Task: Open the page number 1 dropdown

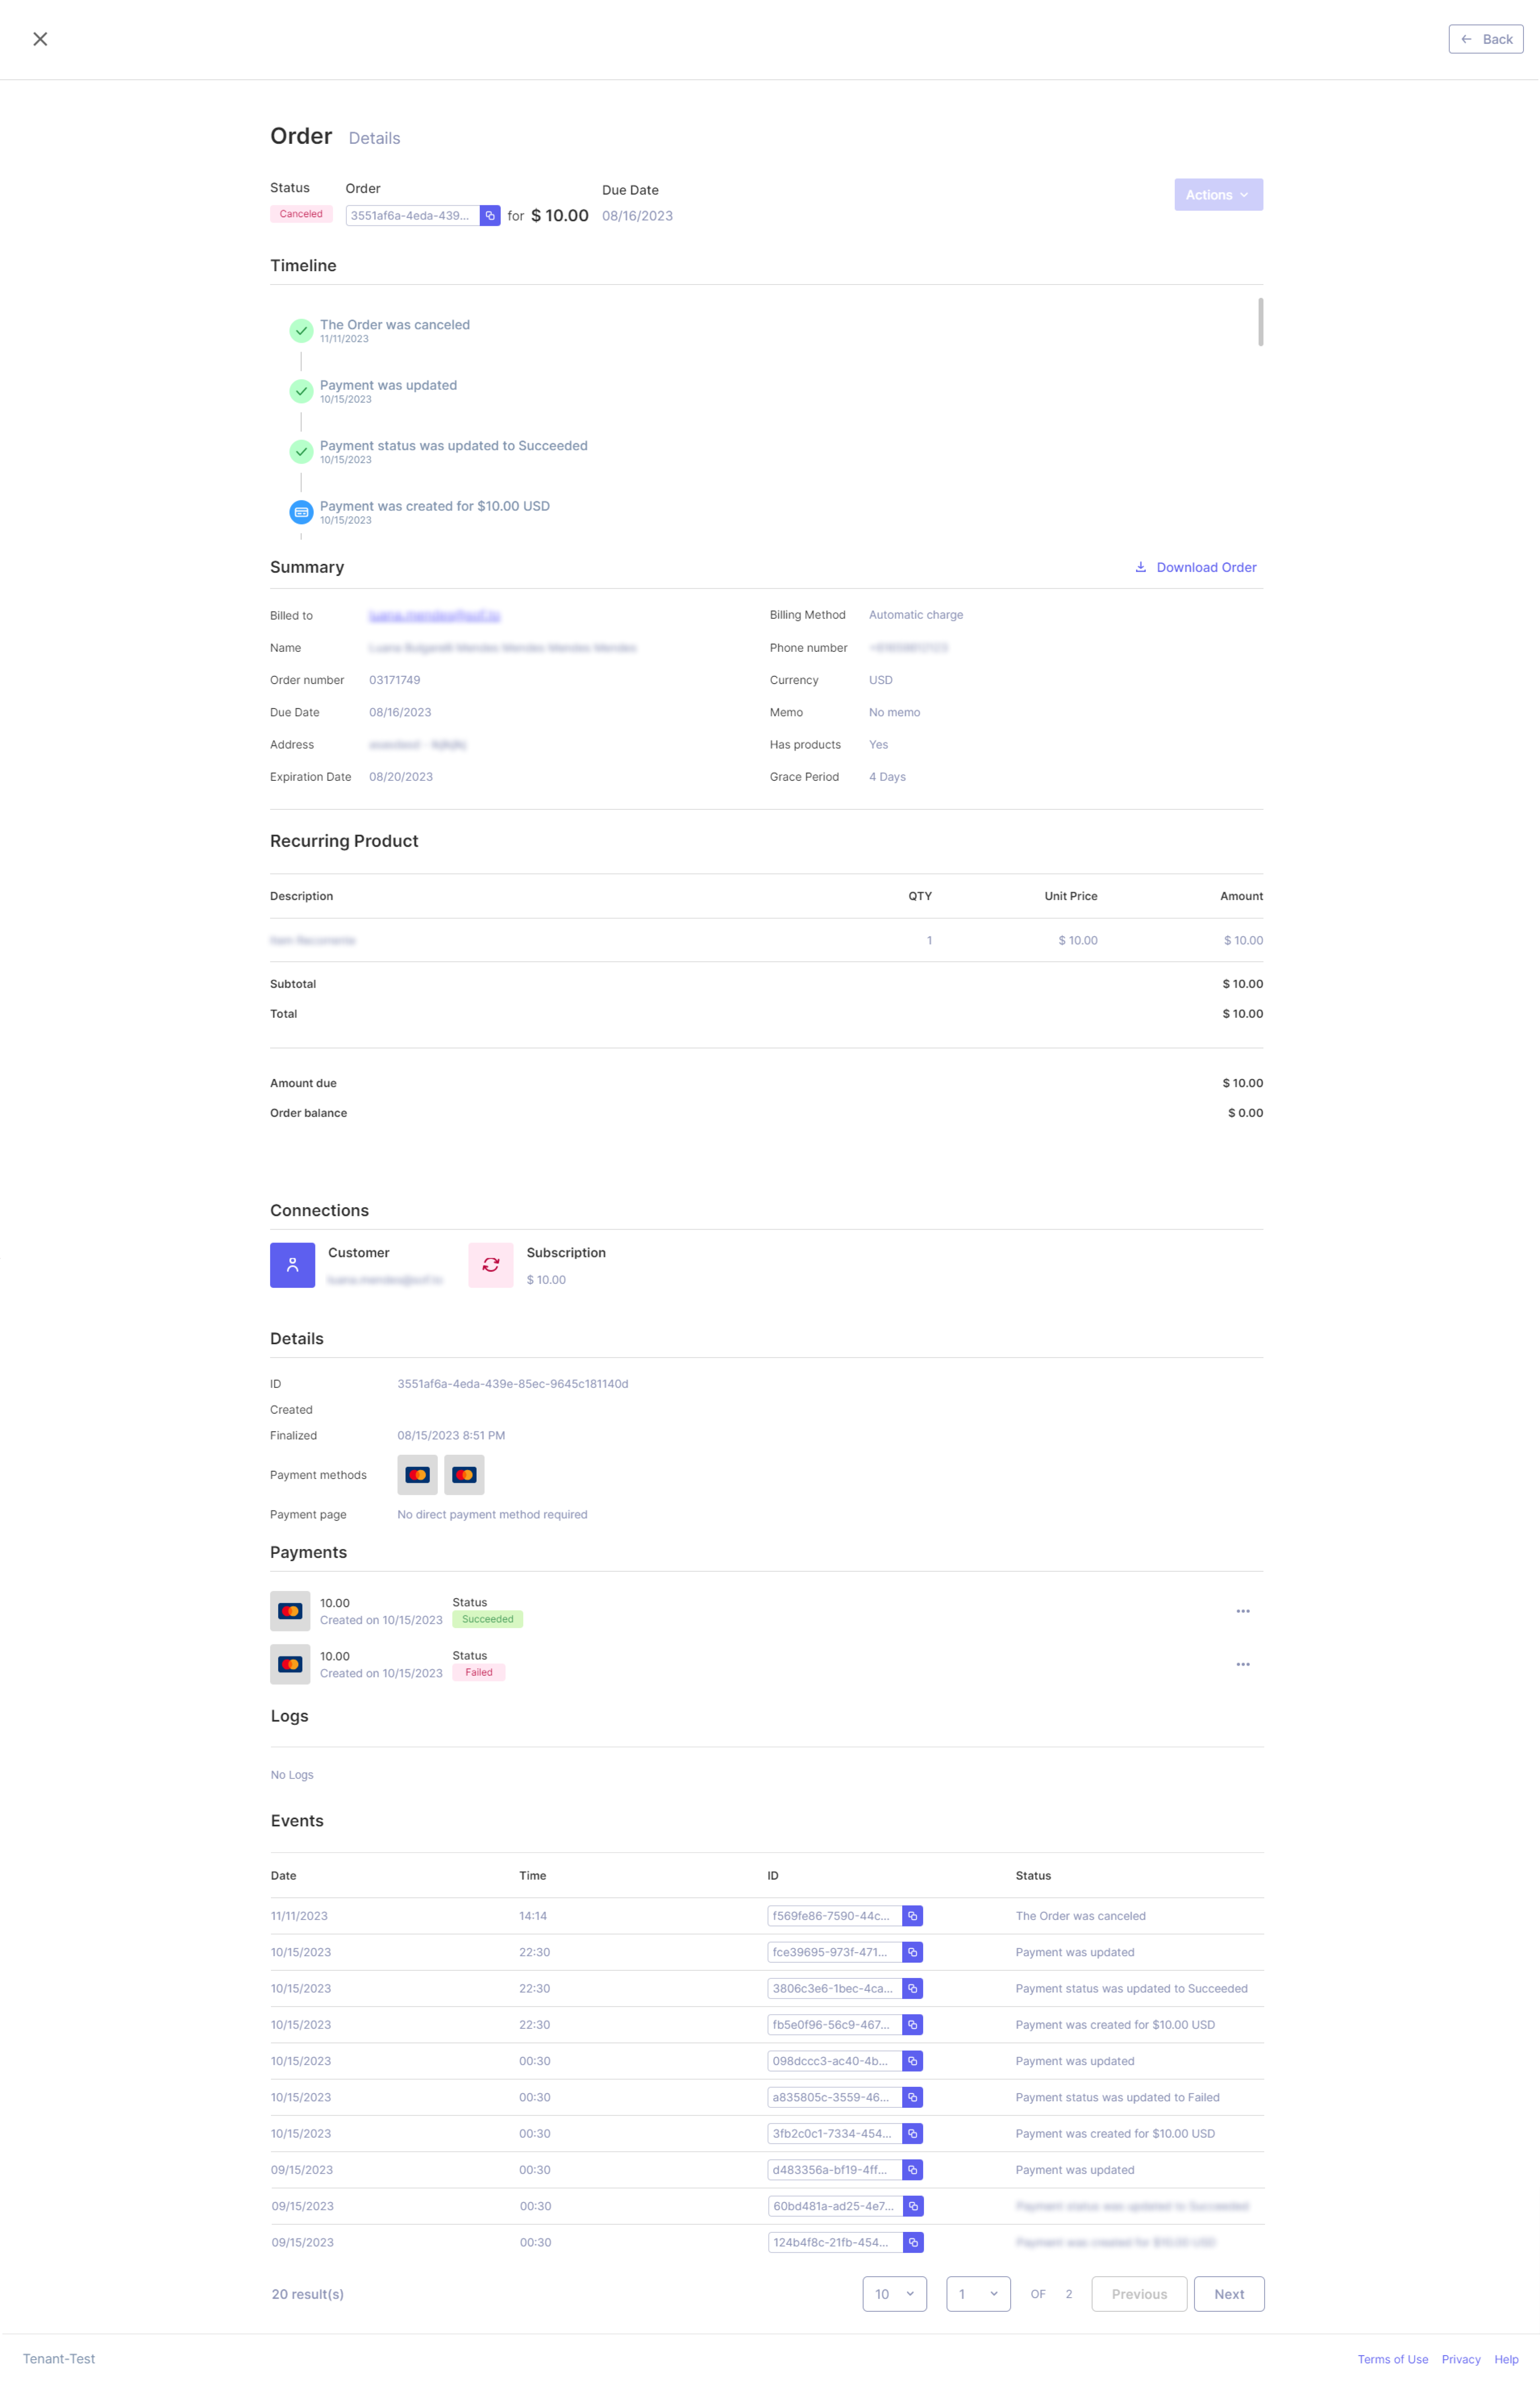Action: coord(978,2294)
